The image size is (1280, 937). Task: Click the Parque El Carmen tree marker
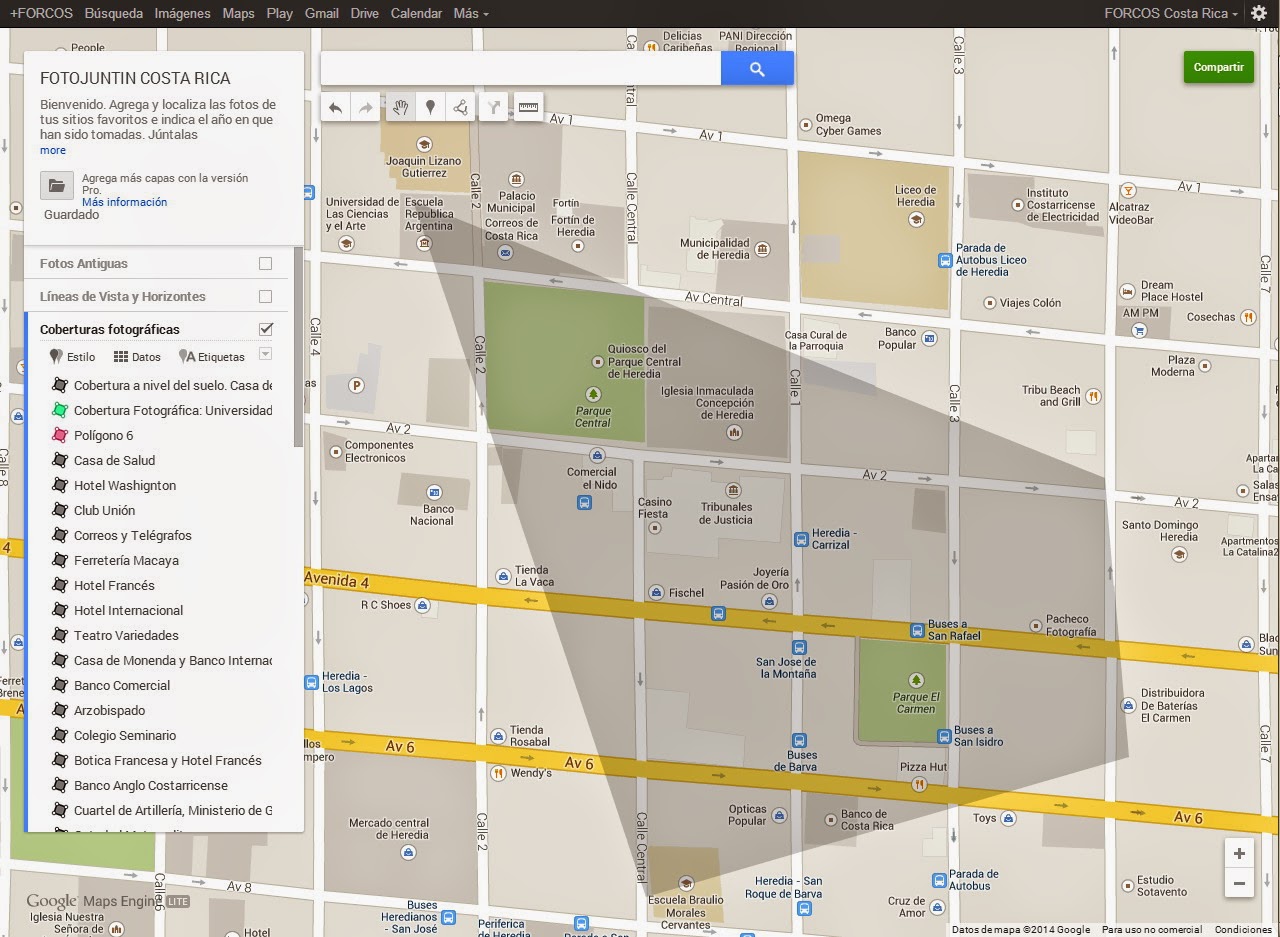(916, 681)
